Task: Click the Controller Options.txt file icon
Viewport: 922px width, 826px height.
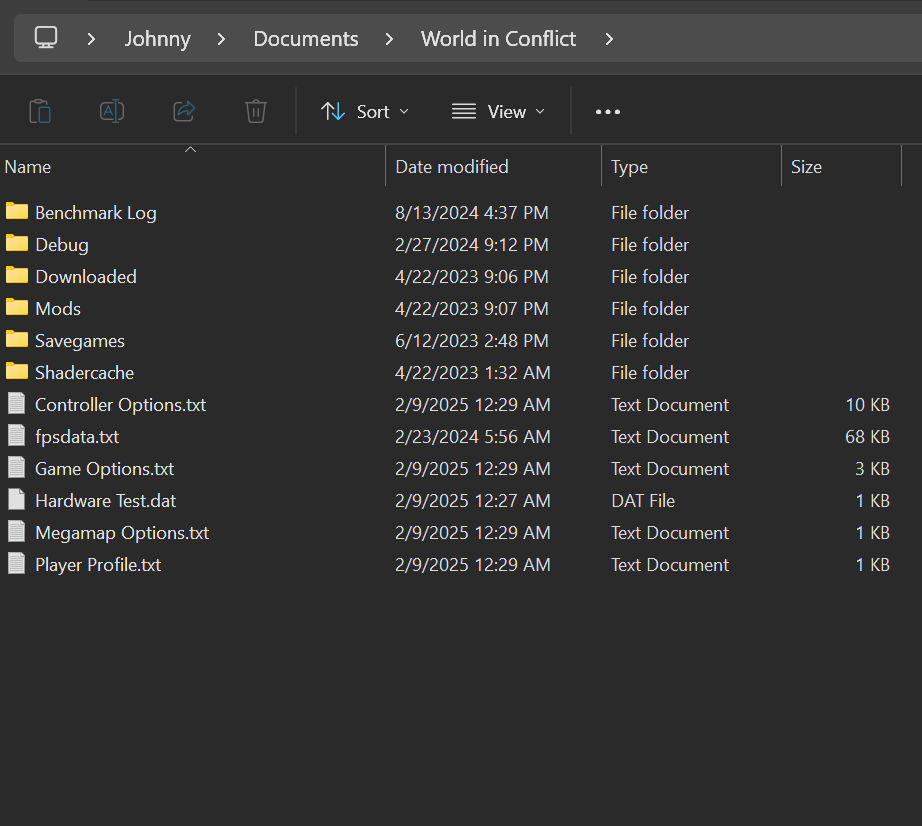Action: [16, 403]
